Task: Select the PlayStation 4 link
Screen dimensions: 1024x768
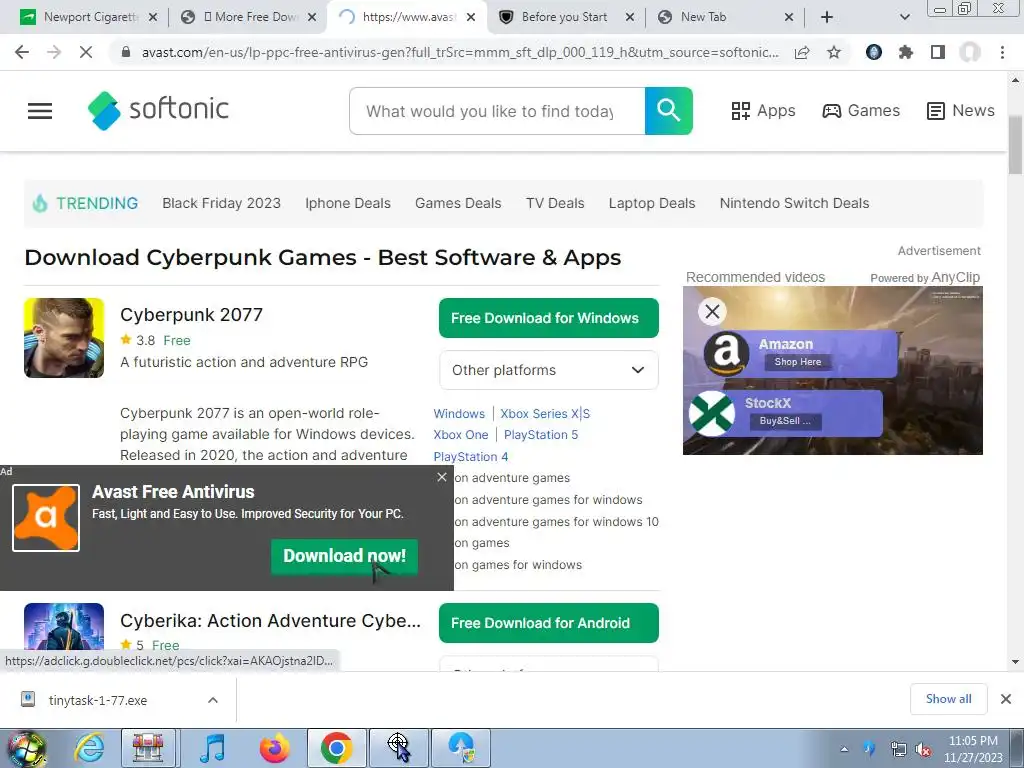Action: (470, 456)
